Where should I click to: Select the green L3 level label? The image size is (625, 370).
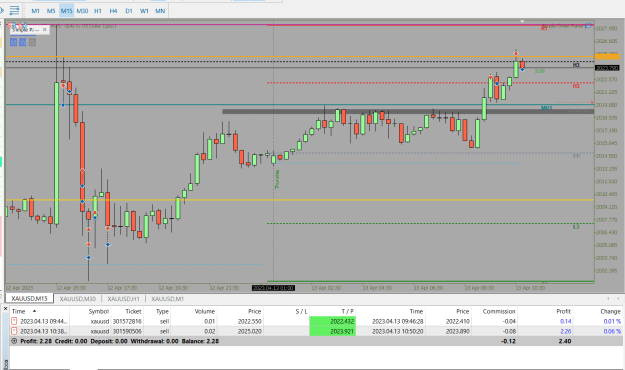click(576, 226)
